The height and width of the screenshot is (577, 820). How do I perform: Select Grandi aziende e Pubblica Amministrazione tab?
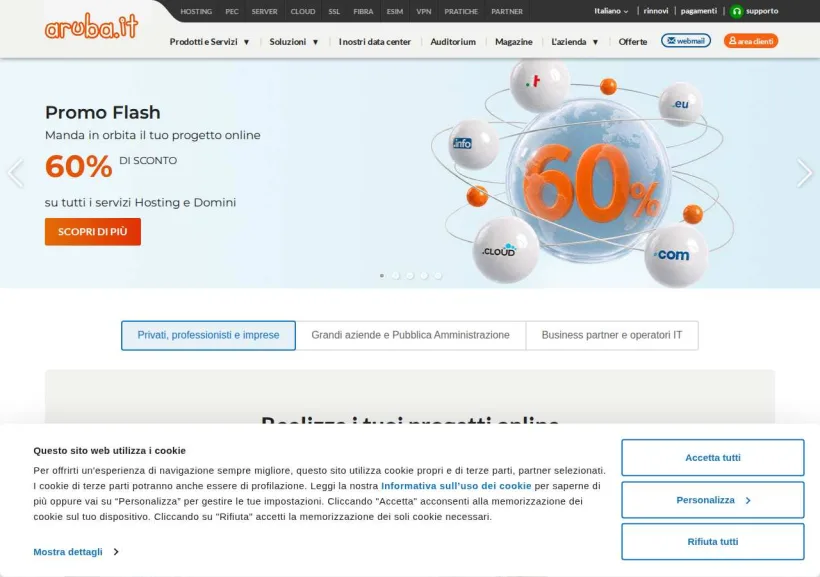(411, 335)
